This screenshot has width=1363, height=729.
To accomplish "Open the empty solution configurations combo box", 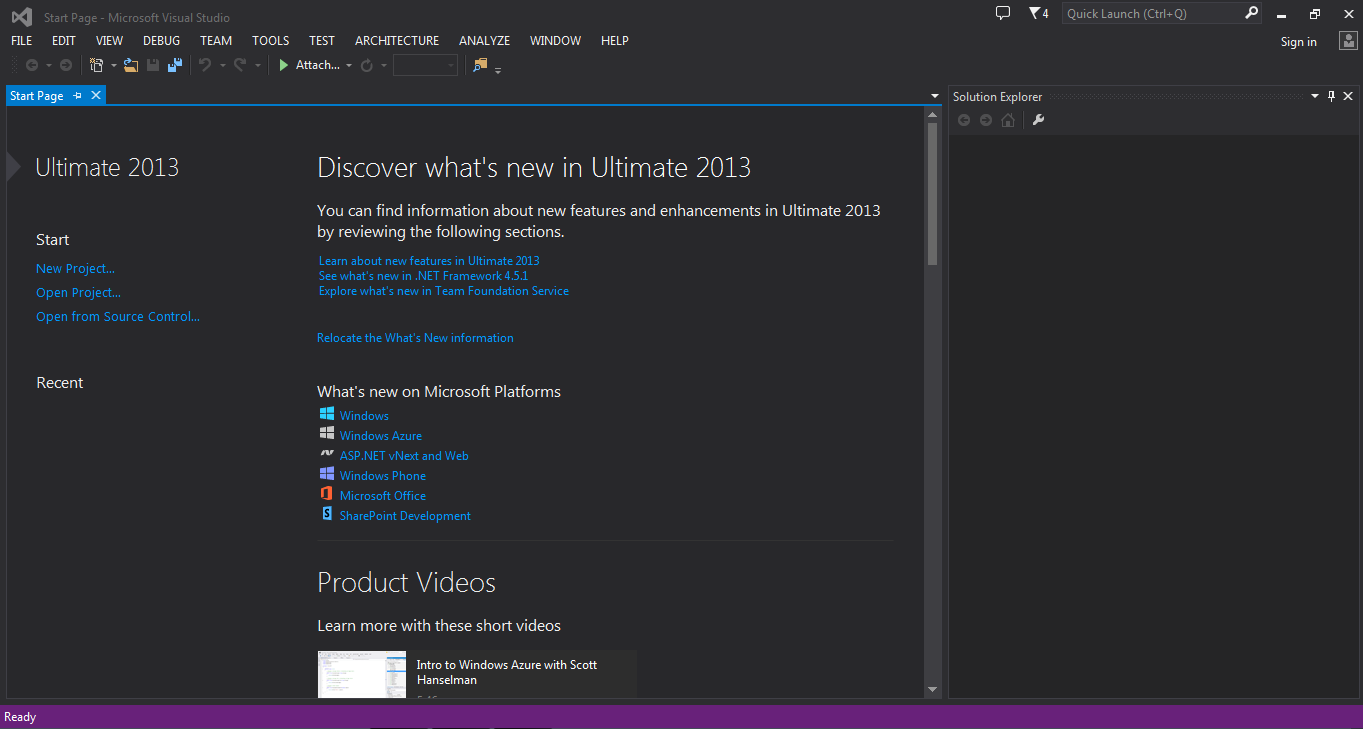I will point(426,65).
